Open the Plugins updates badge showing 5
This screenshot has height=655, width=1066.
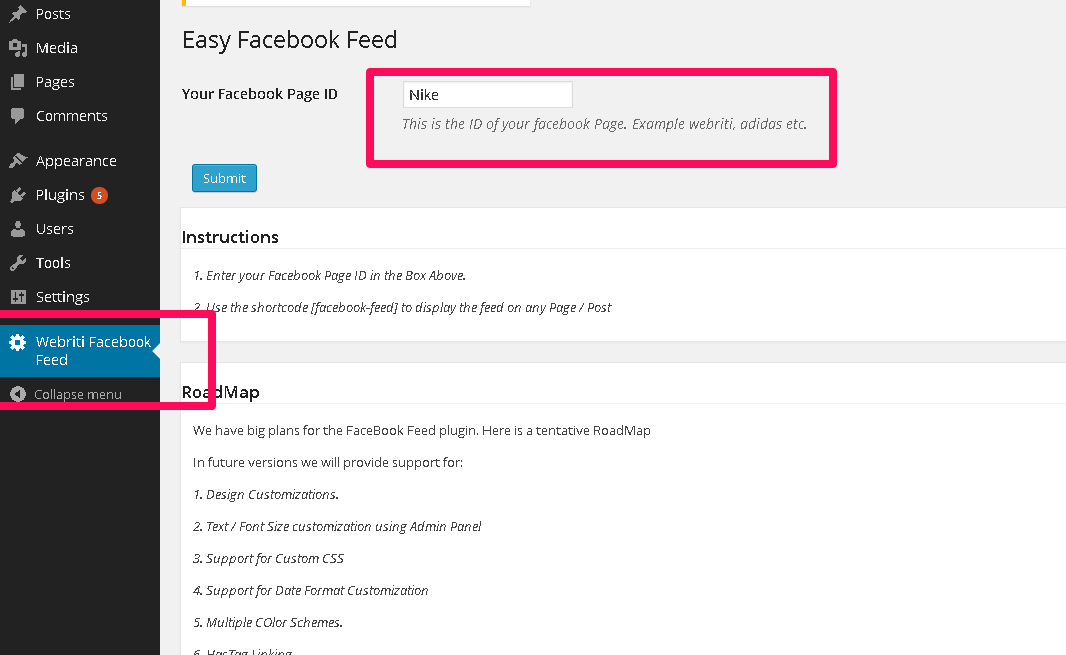(99, 195)
